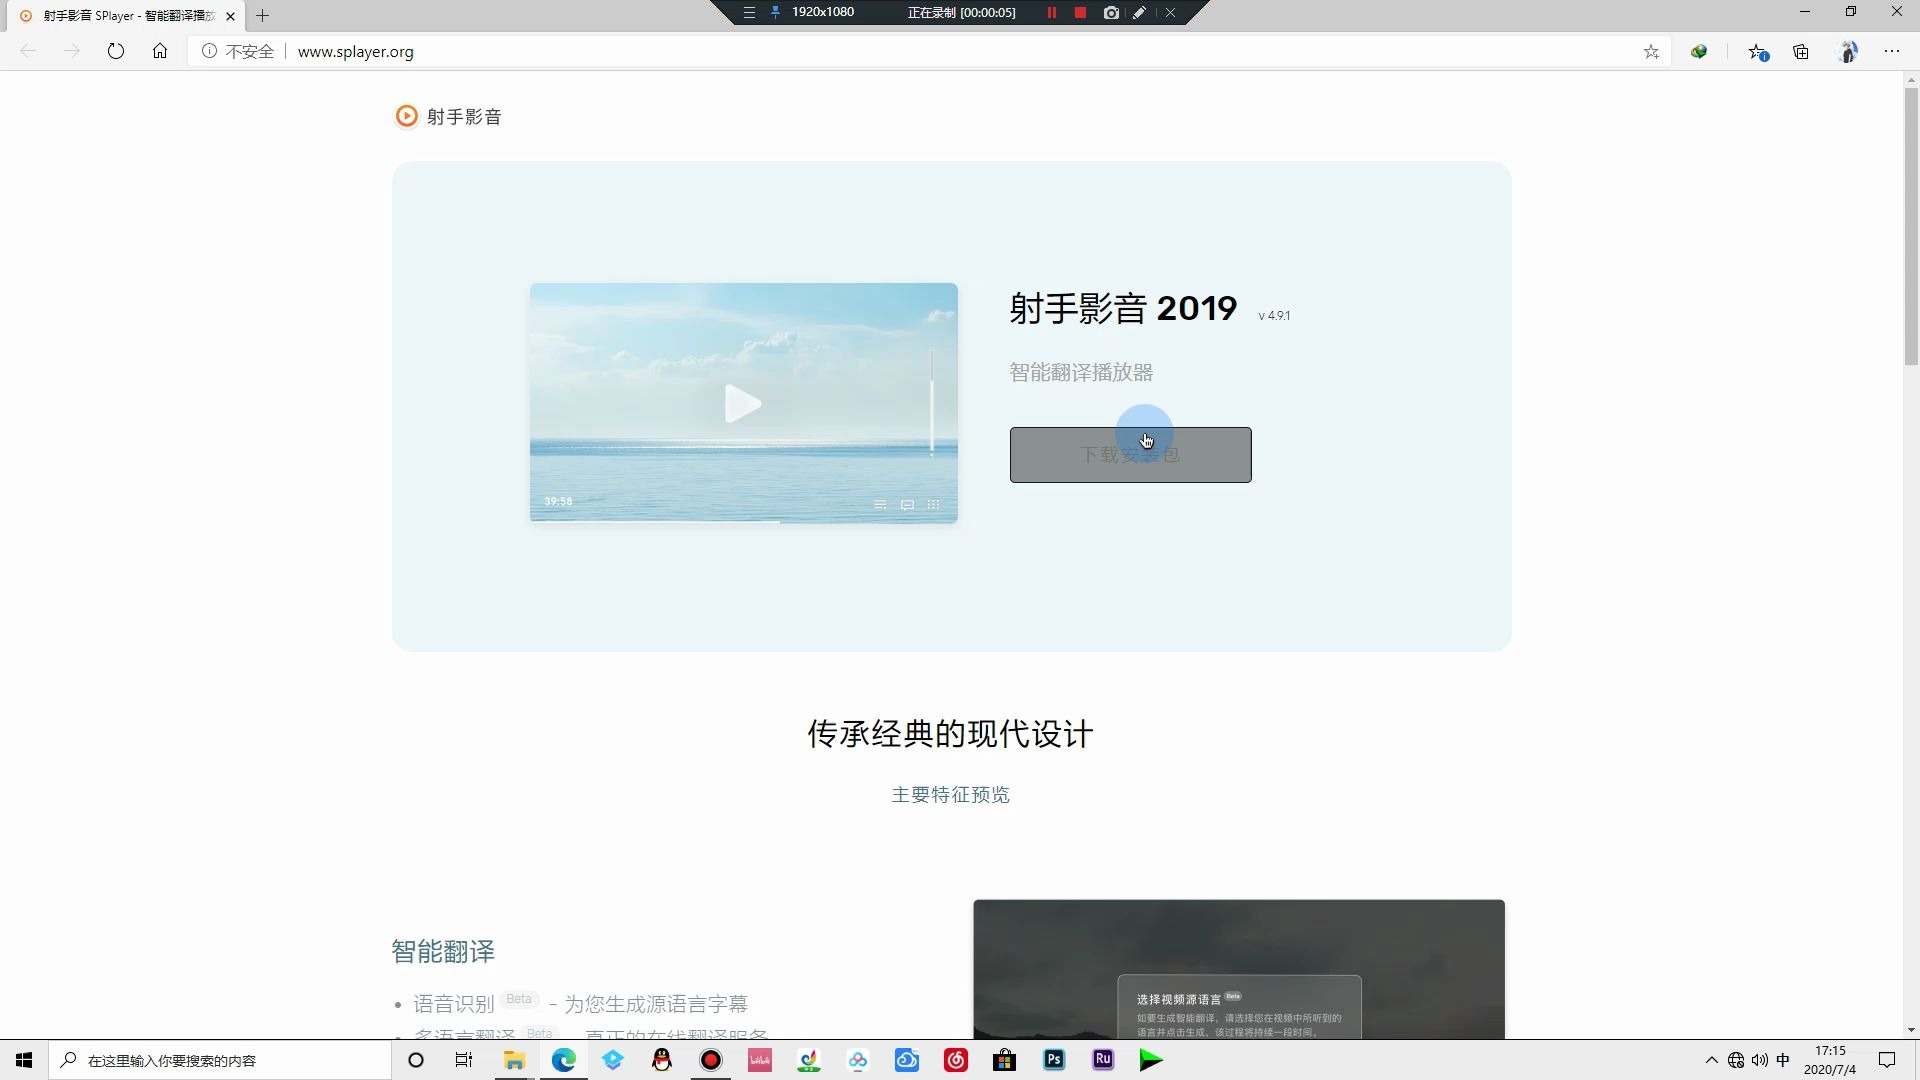This screenshot has width=1920, height=1080.
Task: Open the QQ penguin taskbar icon
Action: tap(662, 1060)
